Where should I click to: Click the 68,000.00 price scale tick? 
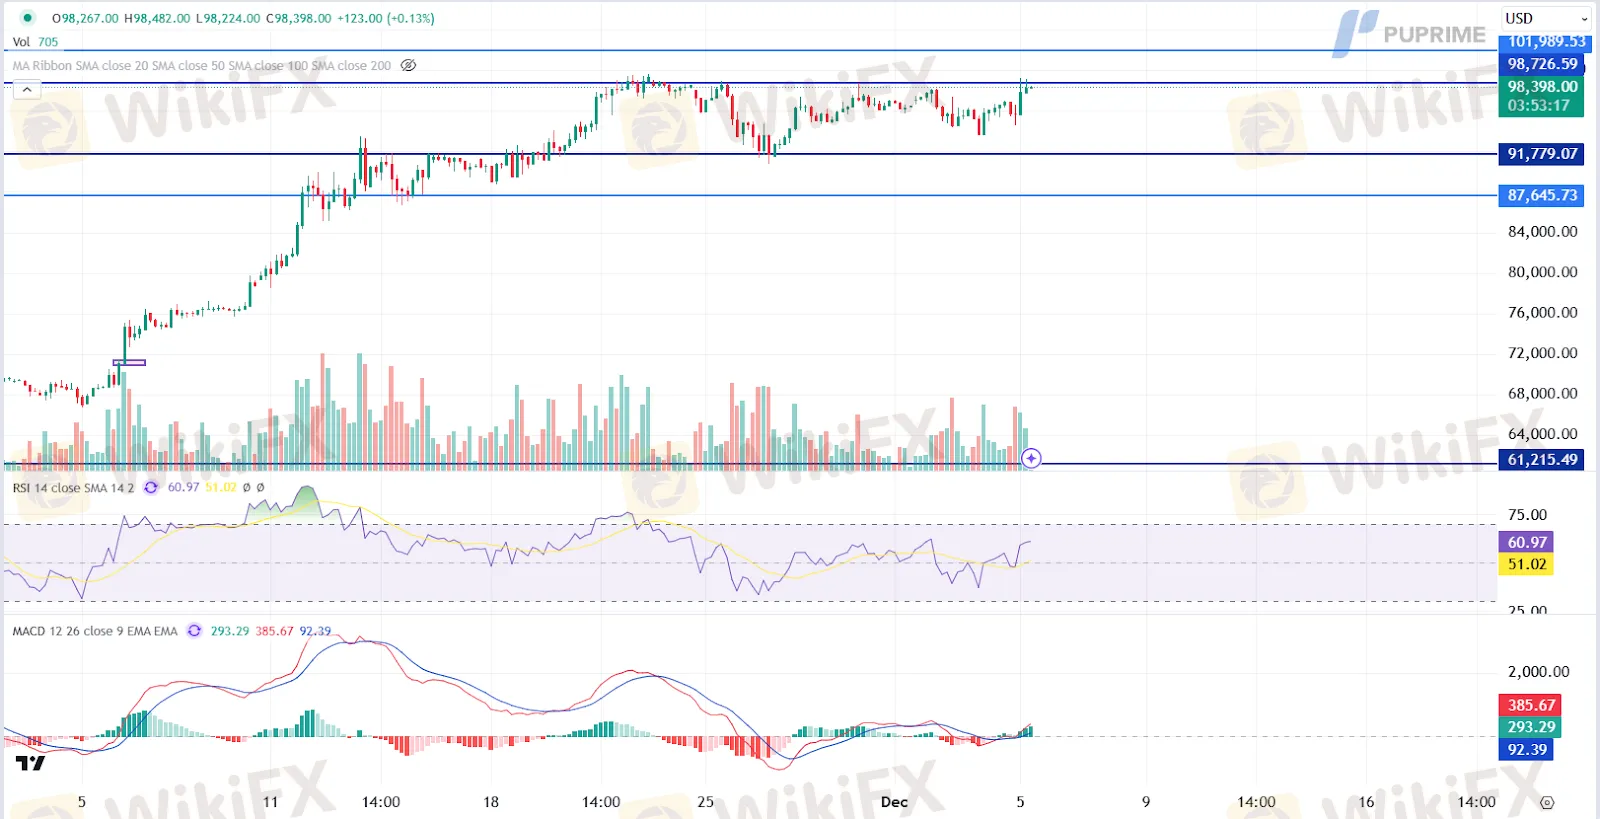pos(1542,394)
